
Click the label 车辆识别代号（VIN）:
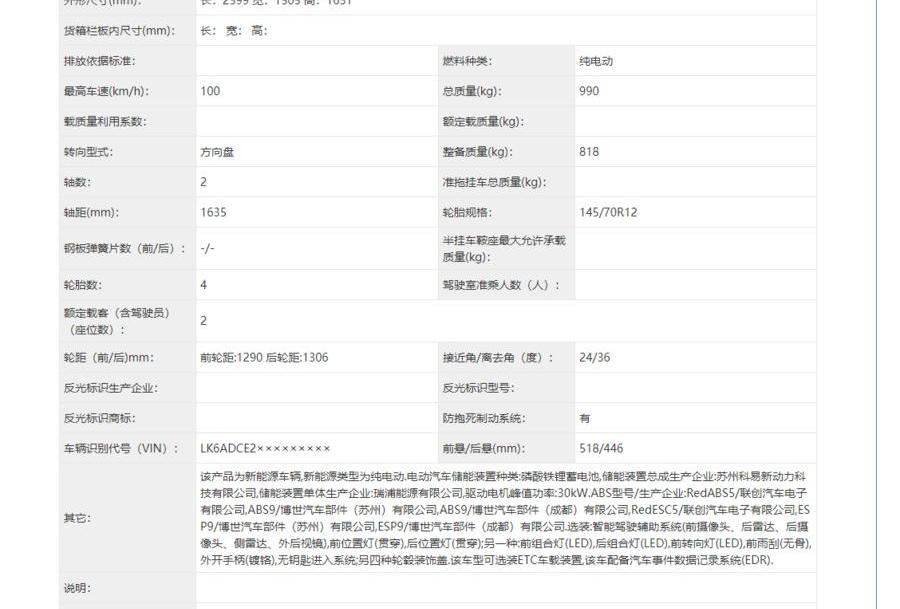121,448
